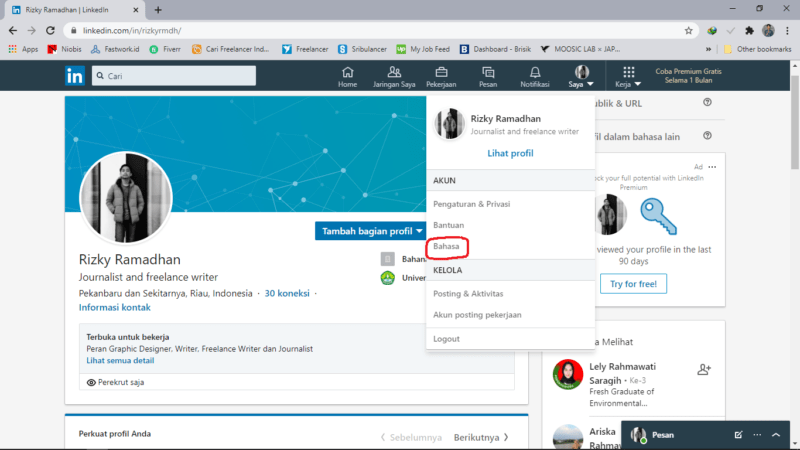Open Cari Freelancer Ind... bookmark
Viewport: 800px width, 450px height.
pos(231,49)
